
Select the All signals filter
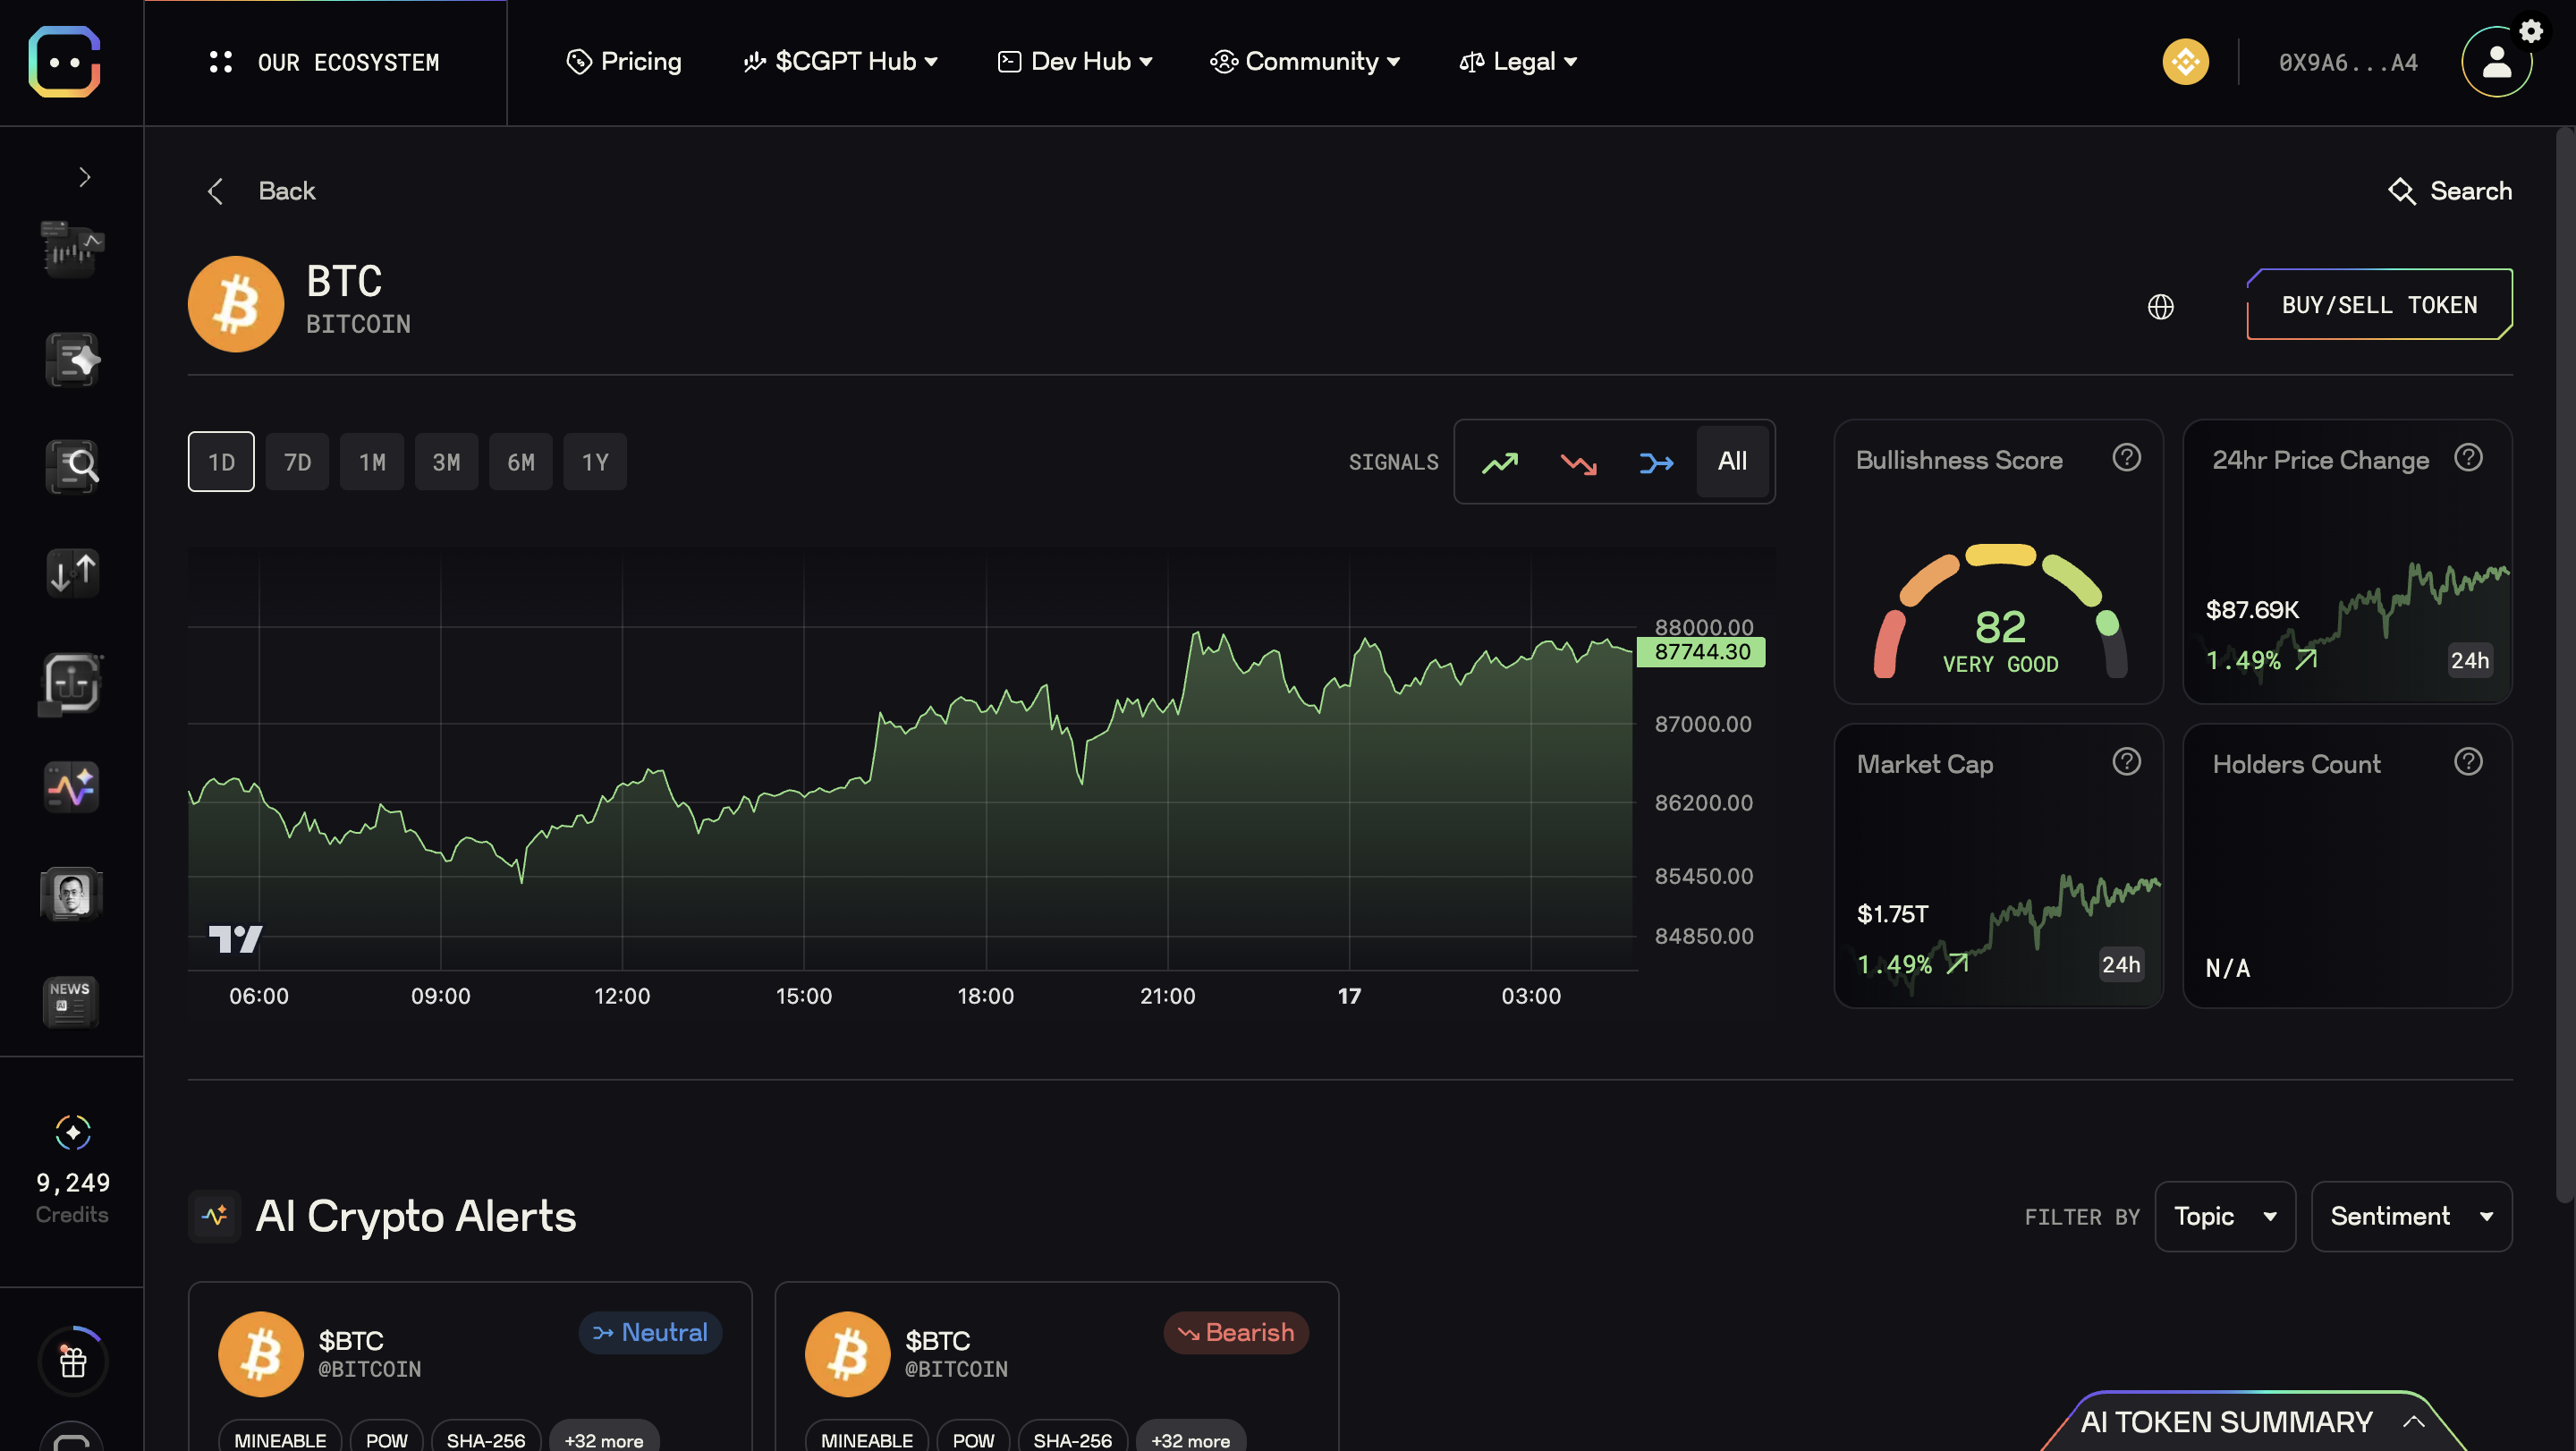[1732, 461]
